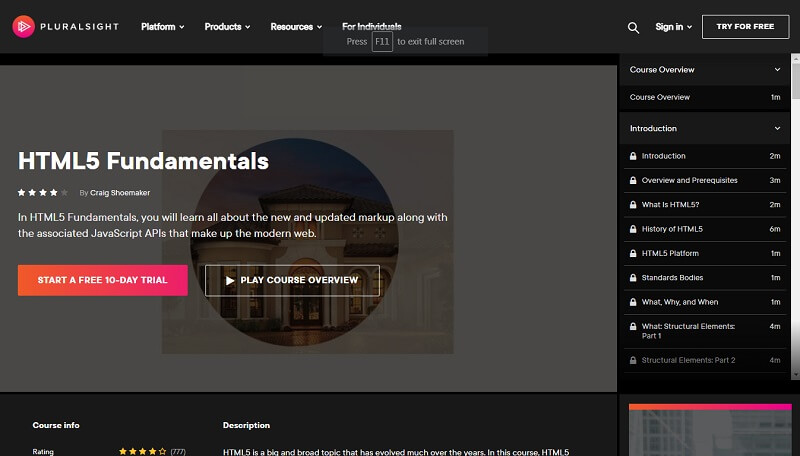Click lock icon beside HTML5 Platform
The height and width of the screenshot is (456, 800).
633,254
